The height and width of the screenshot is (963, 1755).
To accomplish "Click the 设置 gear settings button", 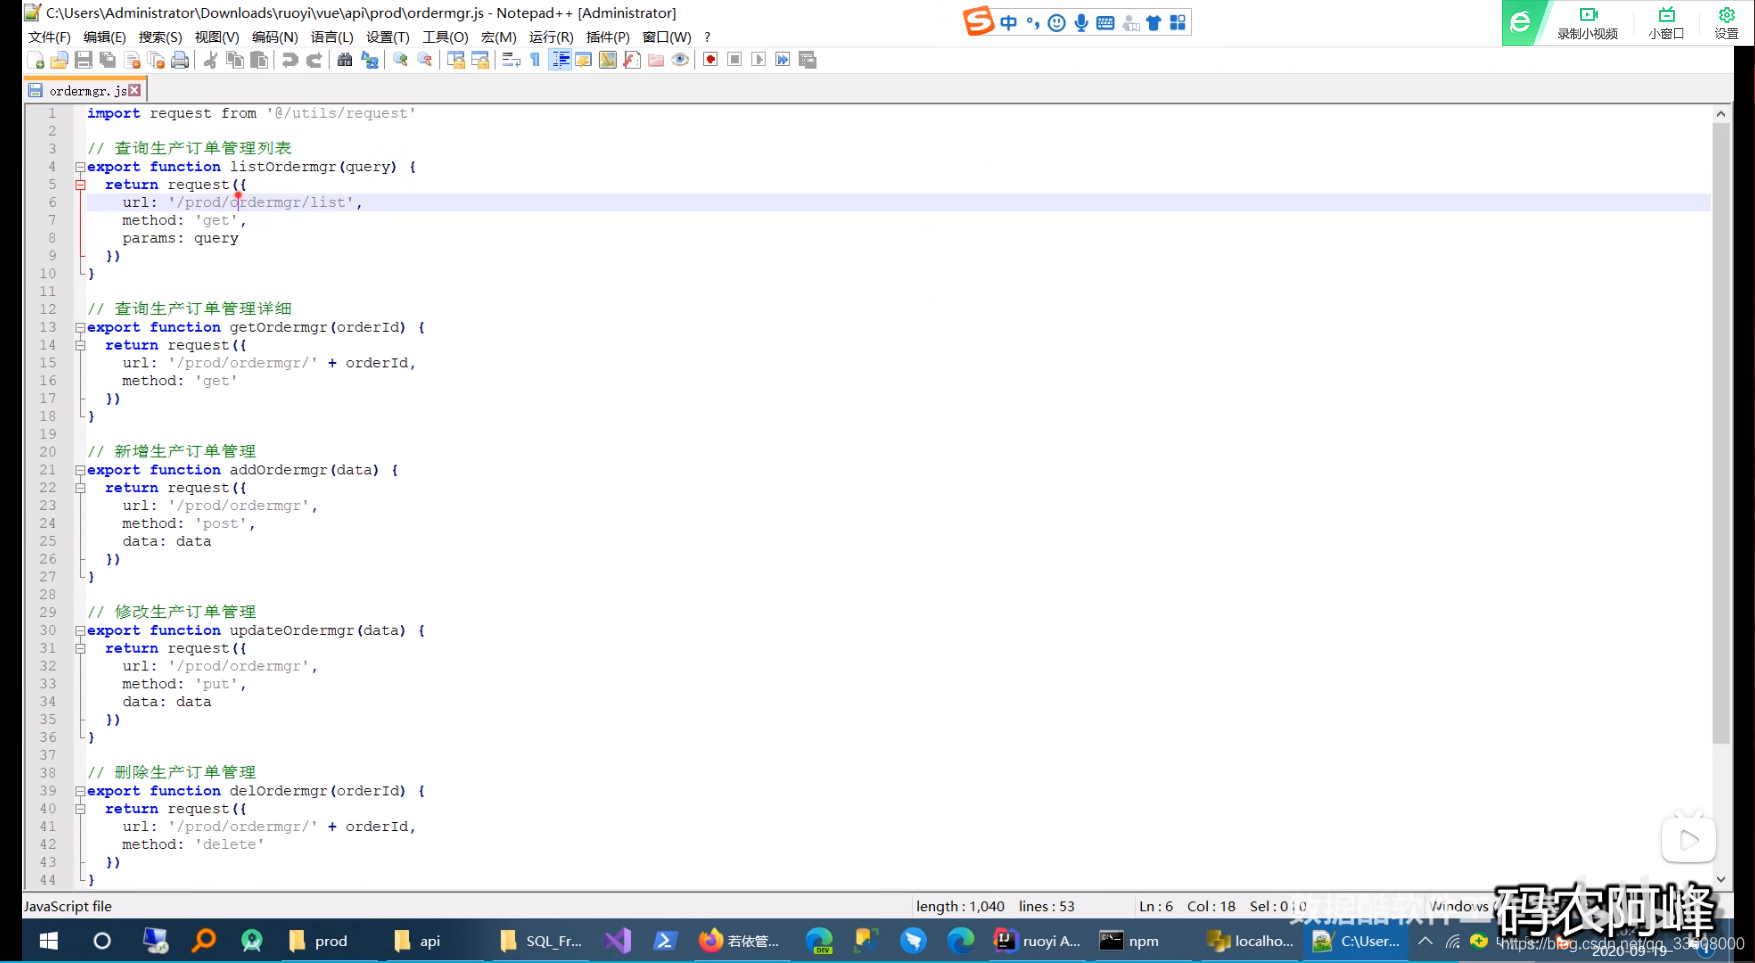I will pos(1727,22).
